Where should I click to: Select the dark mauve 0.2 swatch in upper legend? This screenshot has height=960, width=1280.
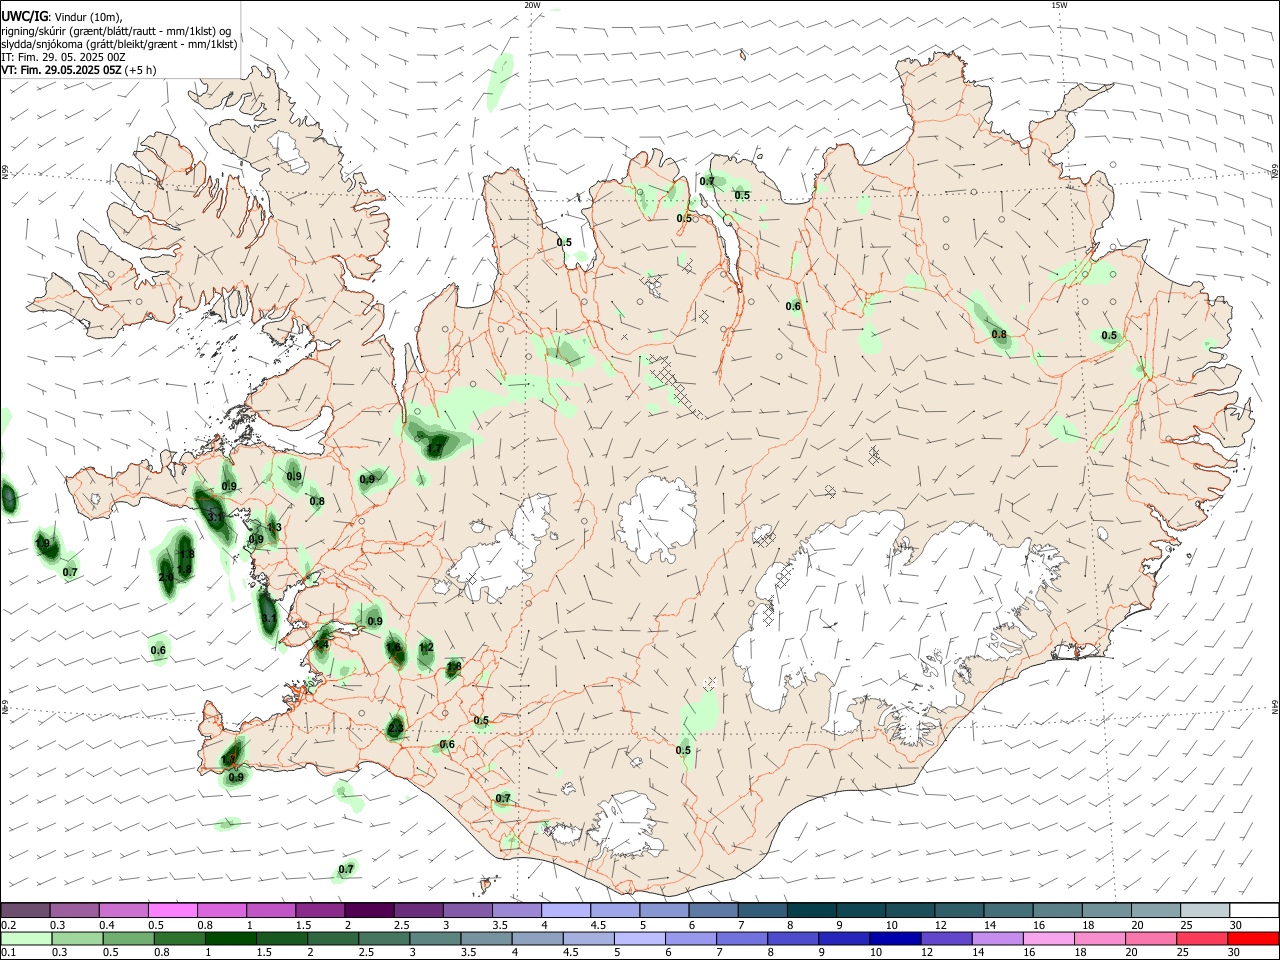(25, 910)
